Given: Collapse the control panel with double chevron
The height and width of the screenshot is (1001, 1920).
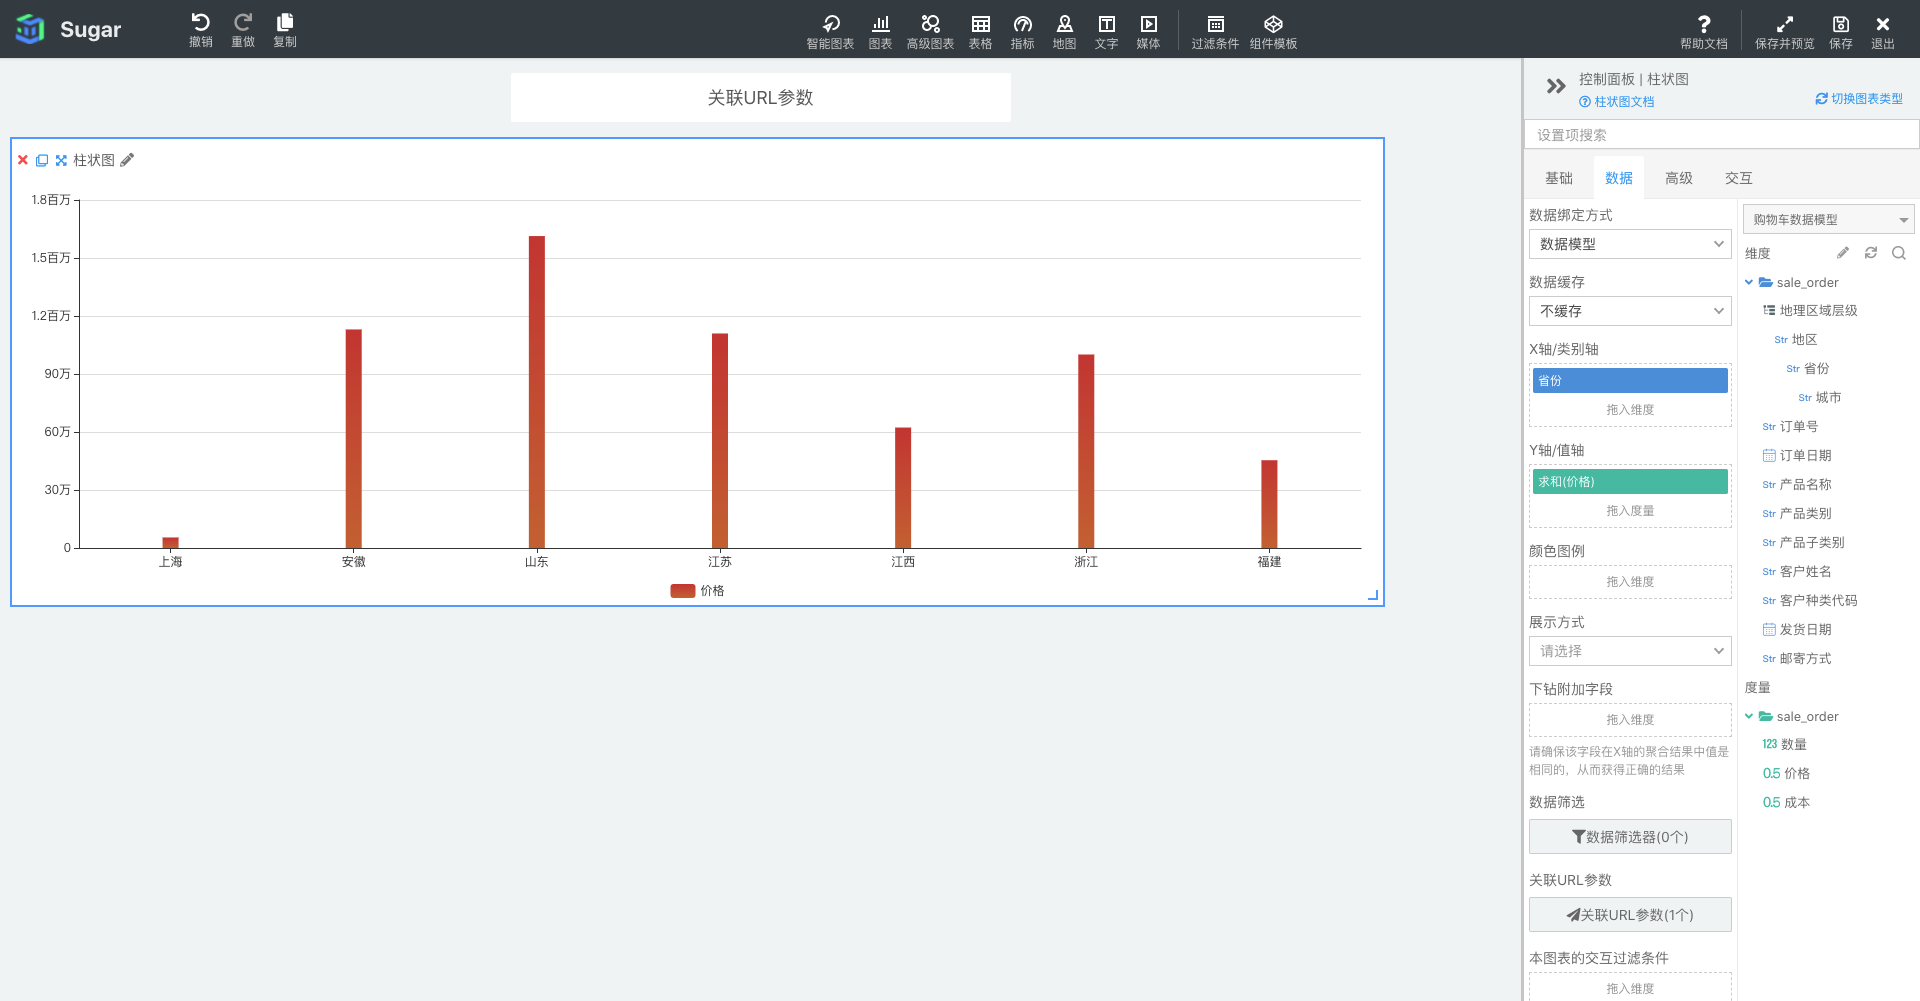Looking at the screenshot, I should (1556, 86).
